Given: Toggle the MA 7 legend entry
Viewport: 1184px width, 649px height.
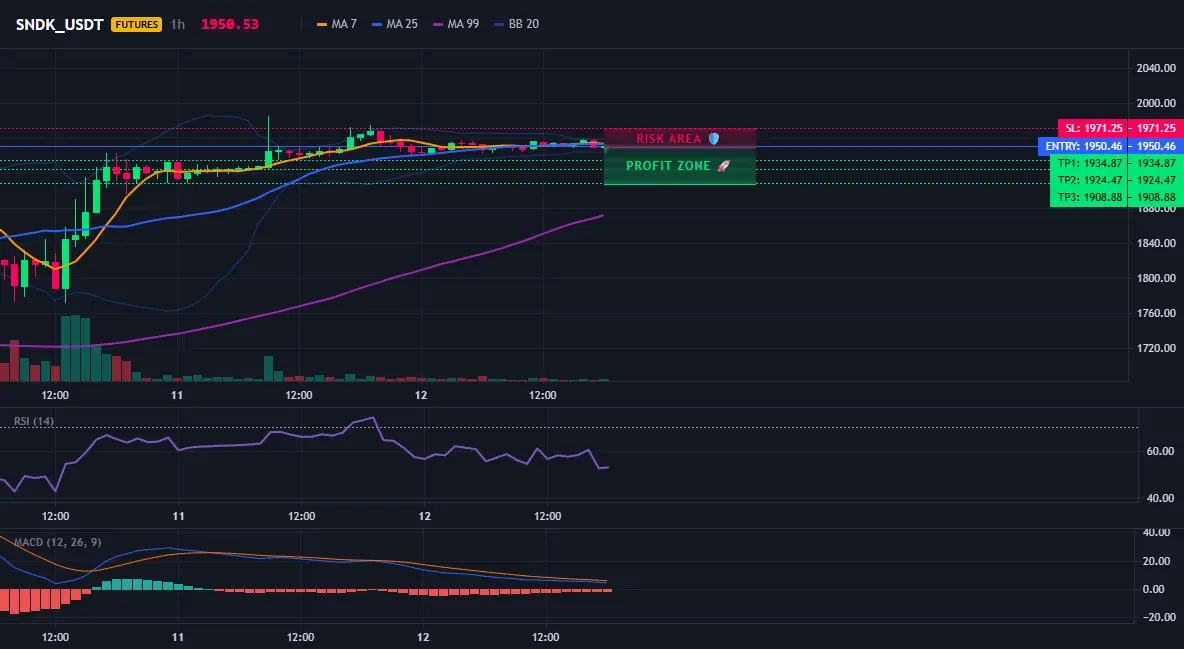Looking at the screenshot, I should 337,24.
